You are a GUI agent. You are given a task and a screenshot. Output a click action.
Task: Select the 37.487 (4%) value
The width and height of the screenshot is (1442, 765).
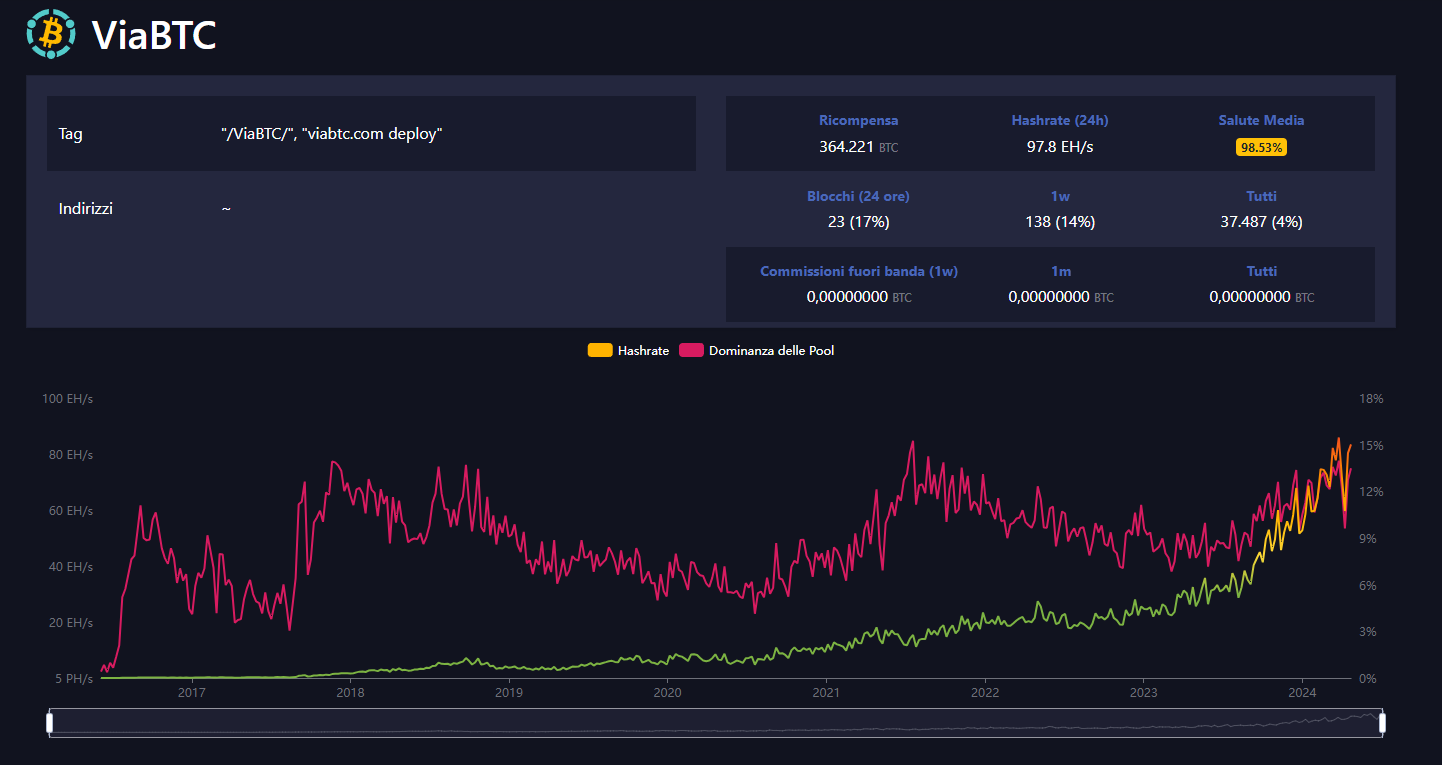(x=1262, y=222)
